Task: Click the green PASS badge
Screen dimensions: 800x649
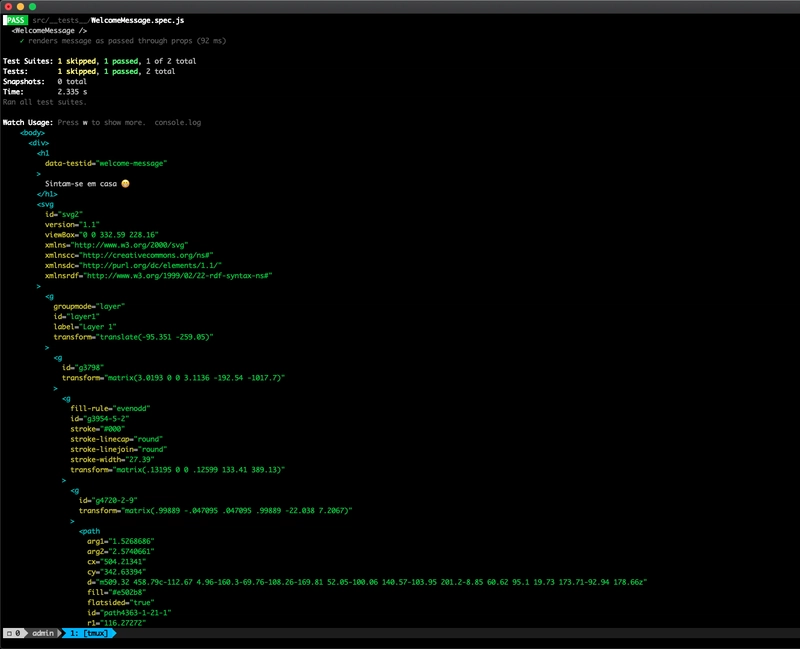Action: [15, 20]
